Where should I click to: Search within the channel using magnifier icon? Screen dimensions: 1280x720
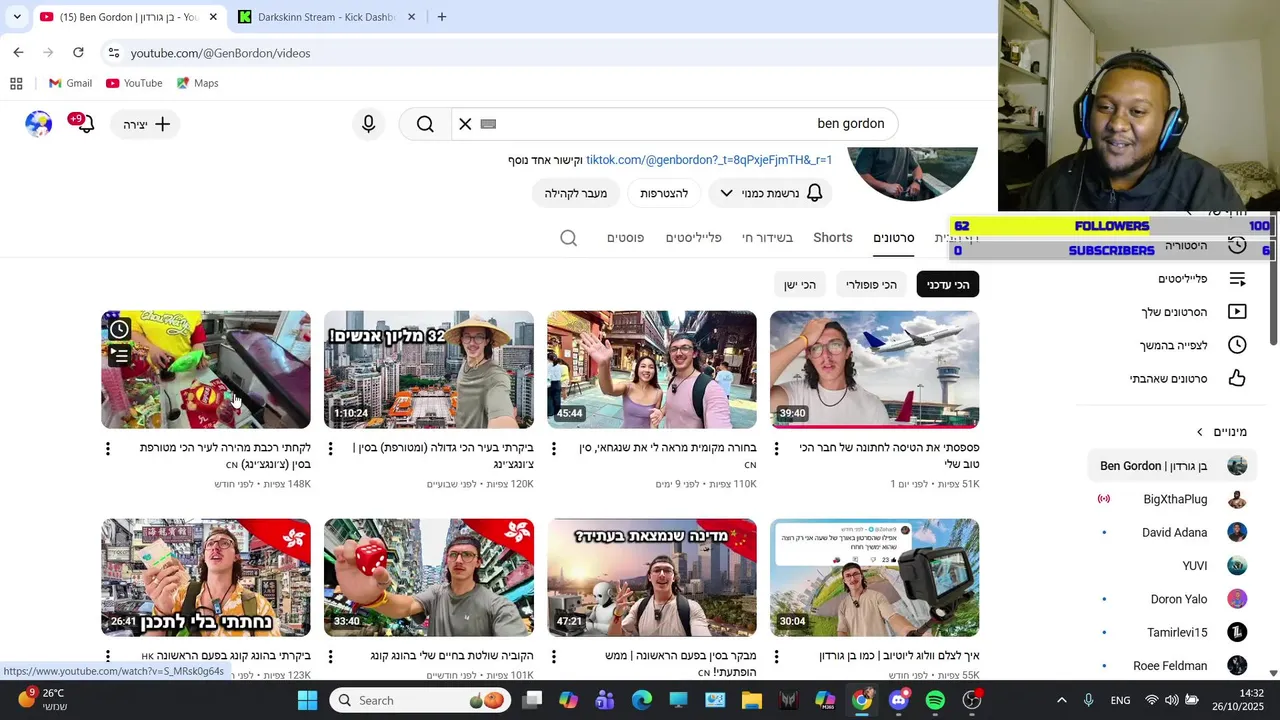pos(569,238)
